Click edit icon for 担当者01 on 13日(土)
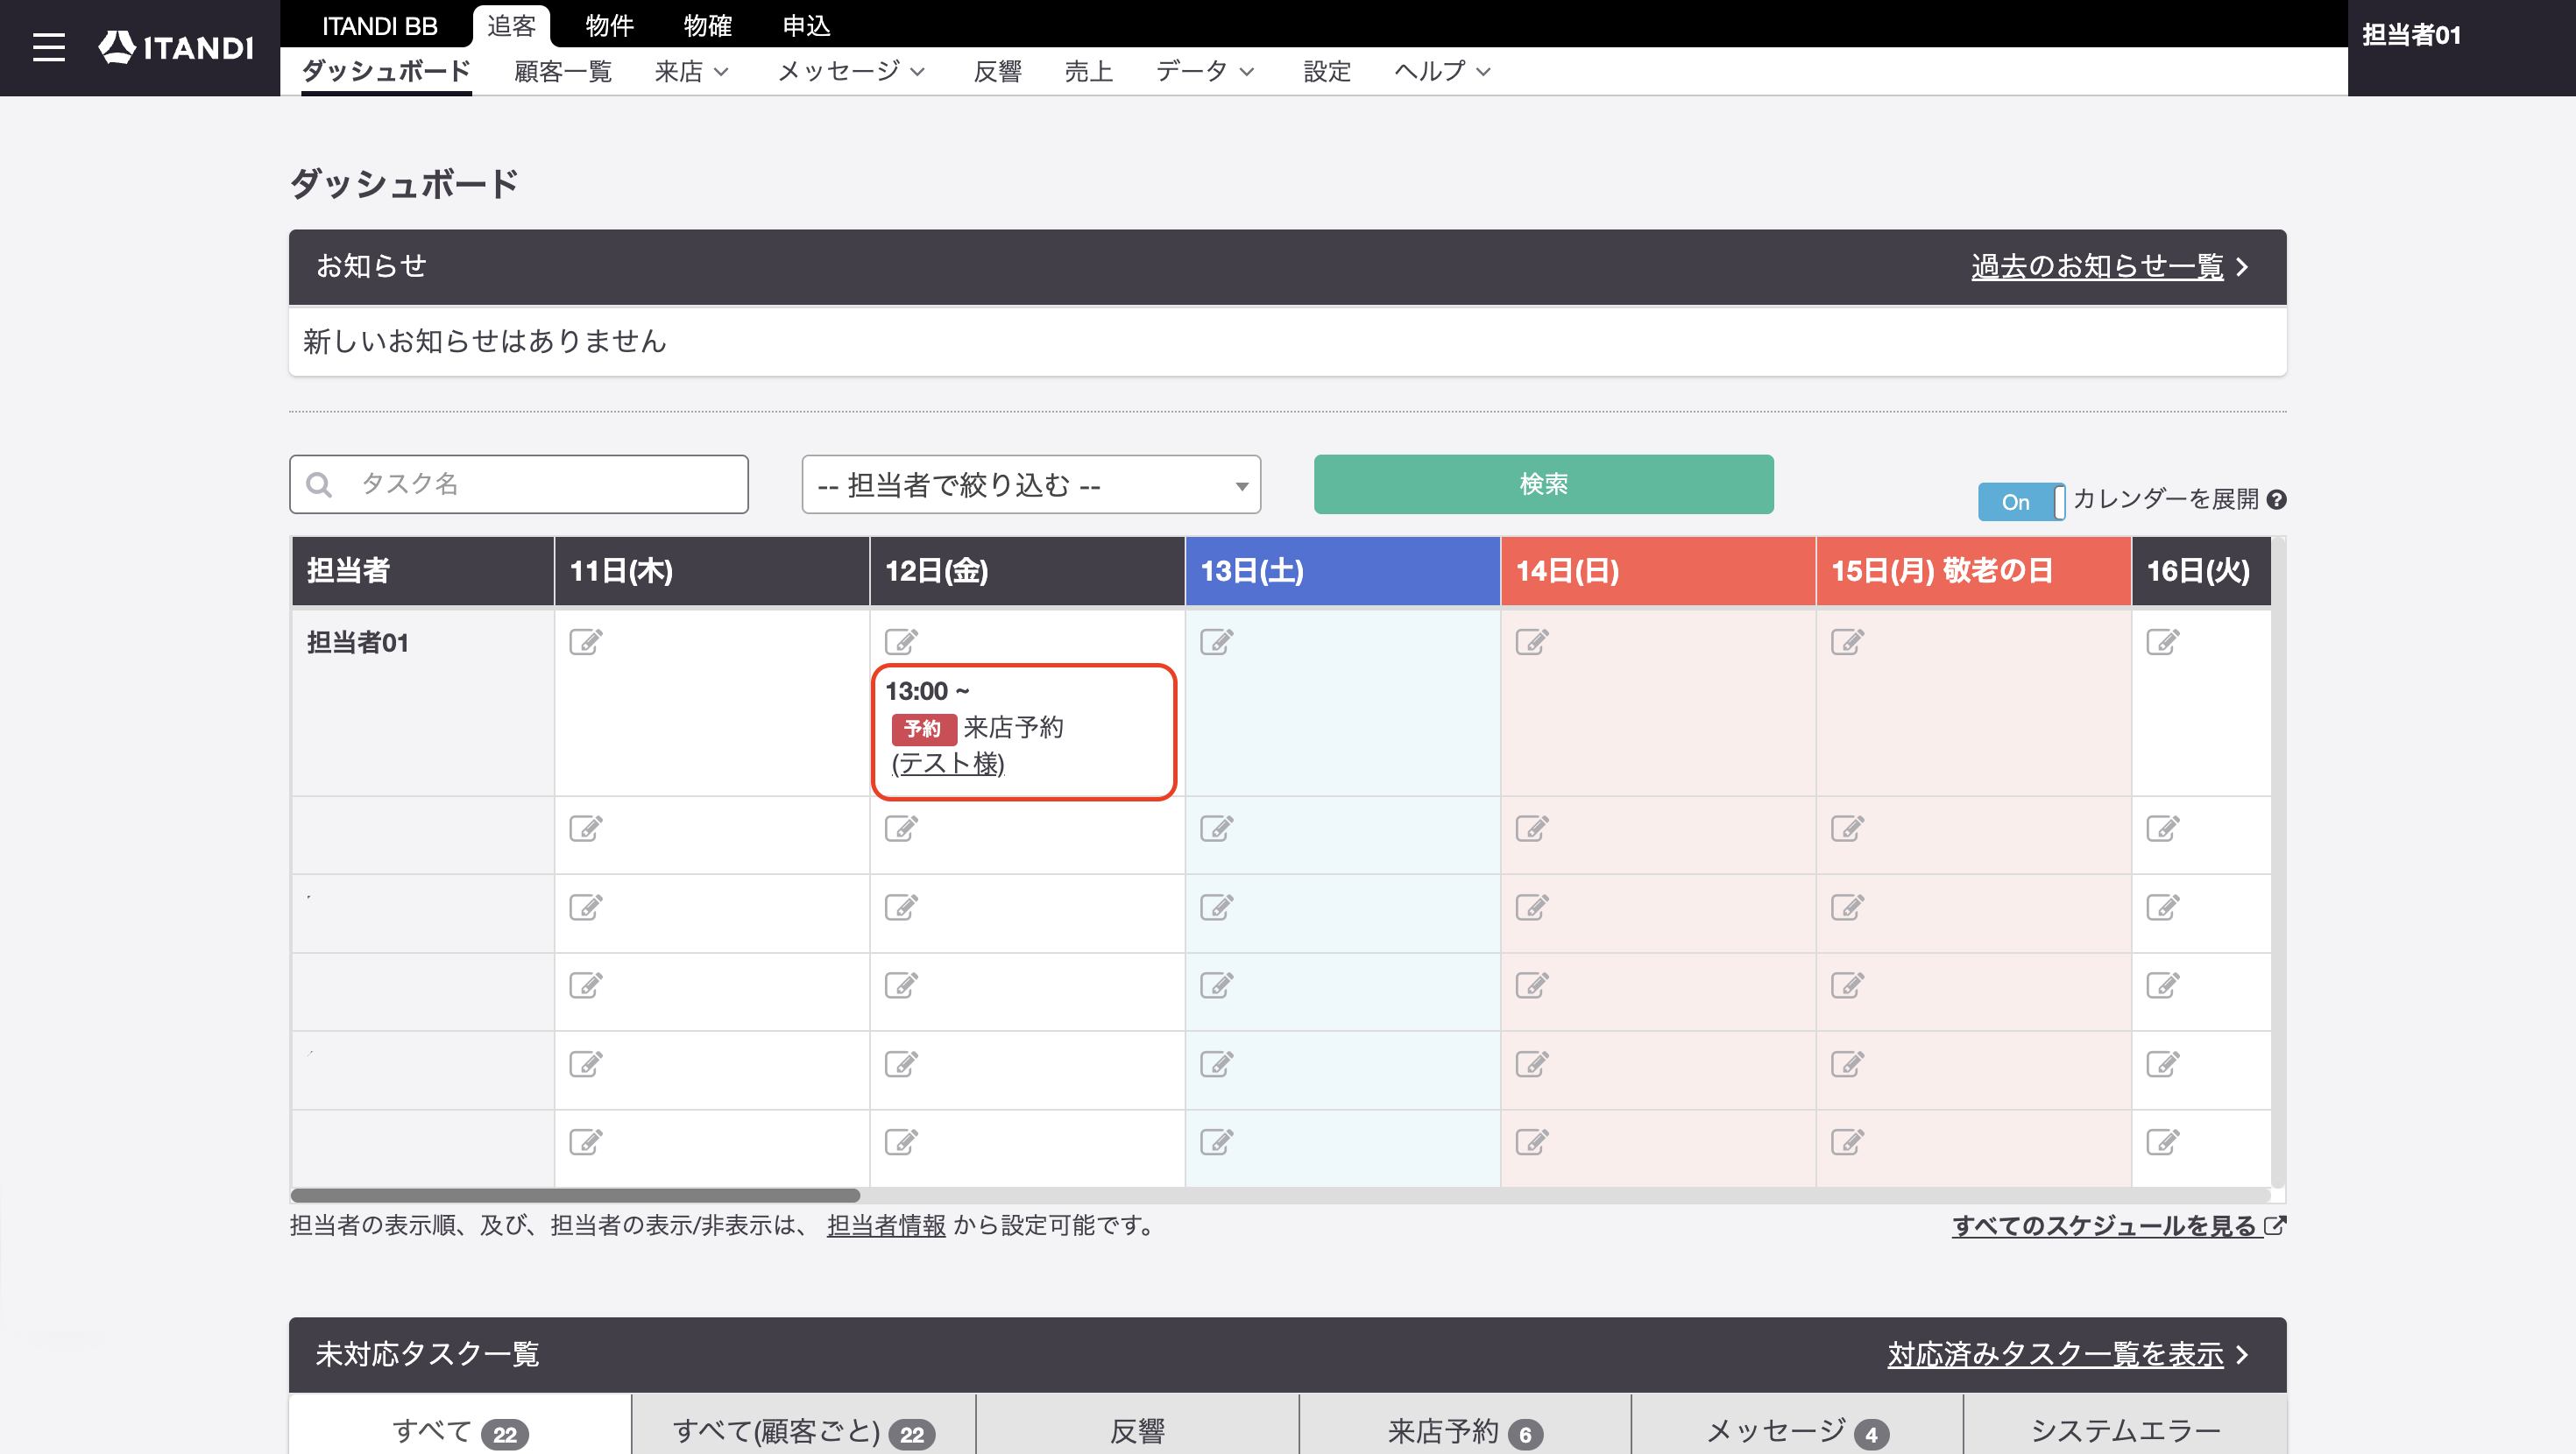The height and width of the screenshot is (1454, 2576). [x=1217, y=641]
